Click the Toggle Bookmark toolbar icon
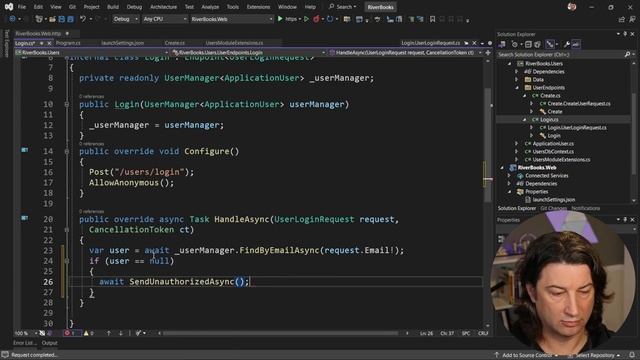The height and width of the screenshot is (360, 640). pos(432,19)
